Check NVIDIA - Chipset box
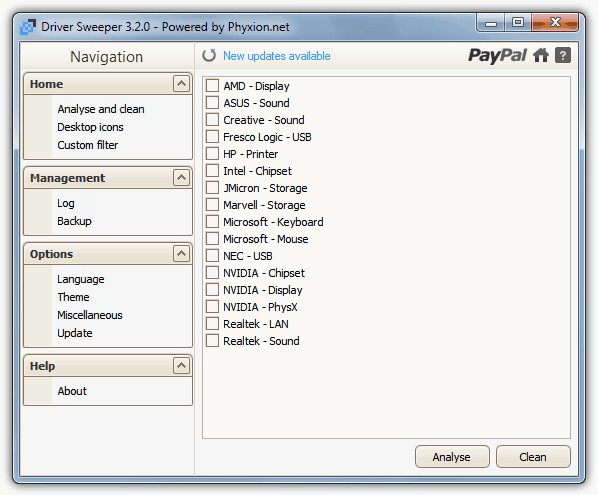 click(x=212, y=273)
